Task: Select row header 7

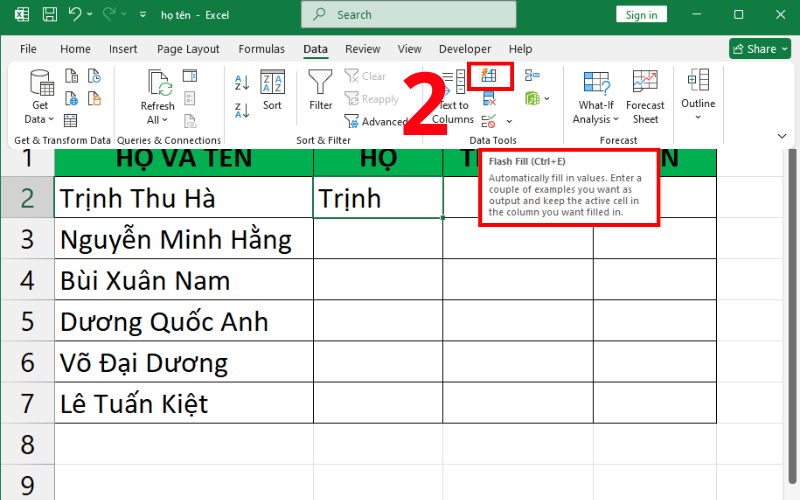Action: point(27,403)
